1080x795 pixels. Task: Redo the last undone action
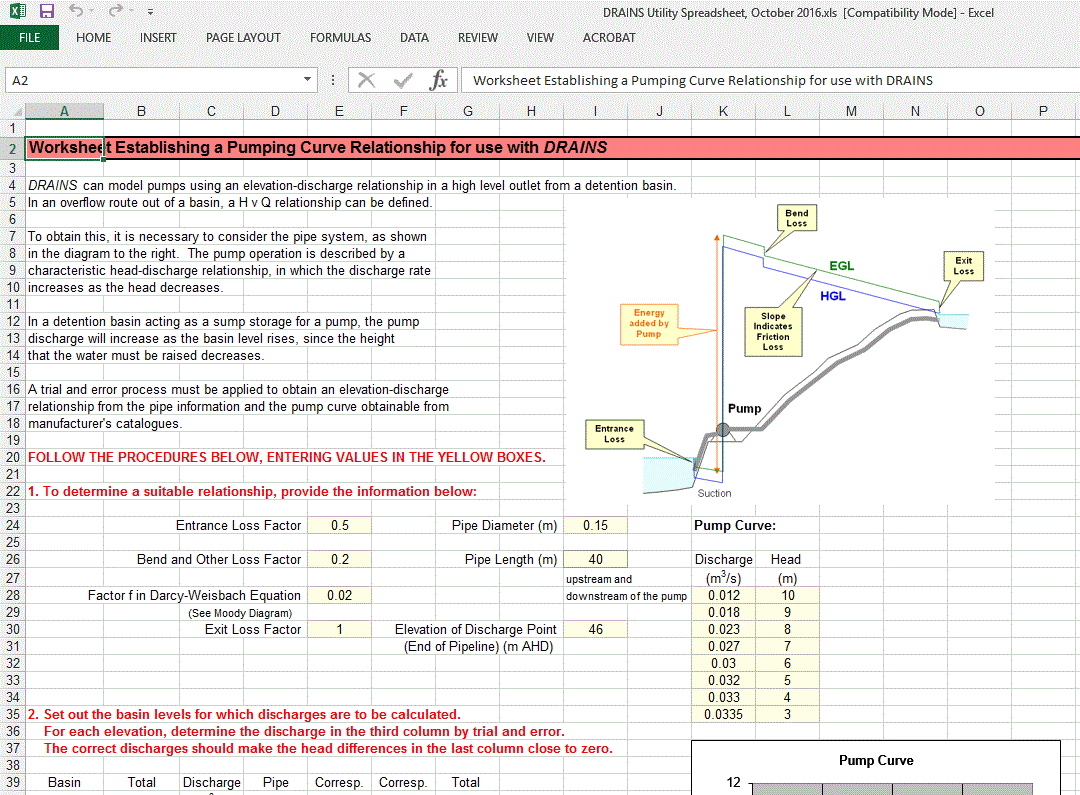(114, 10)
